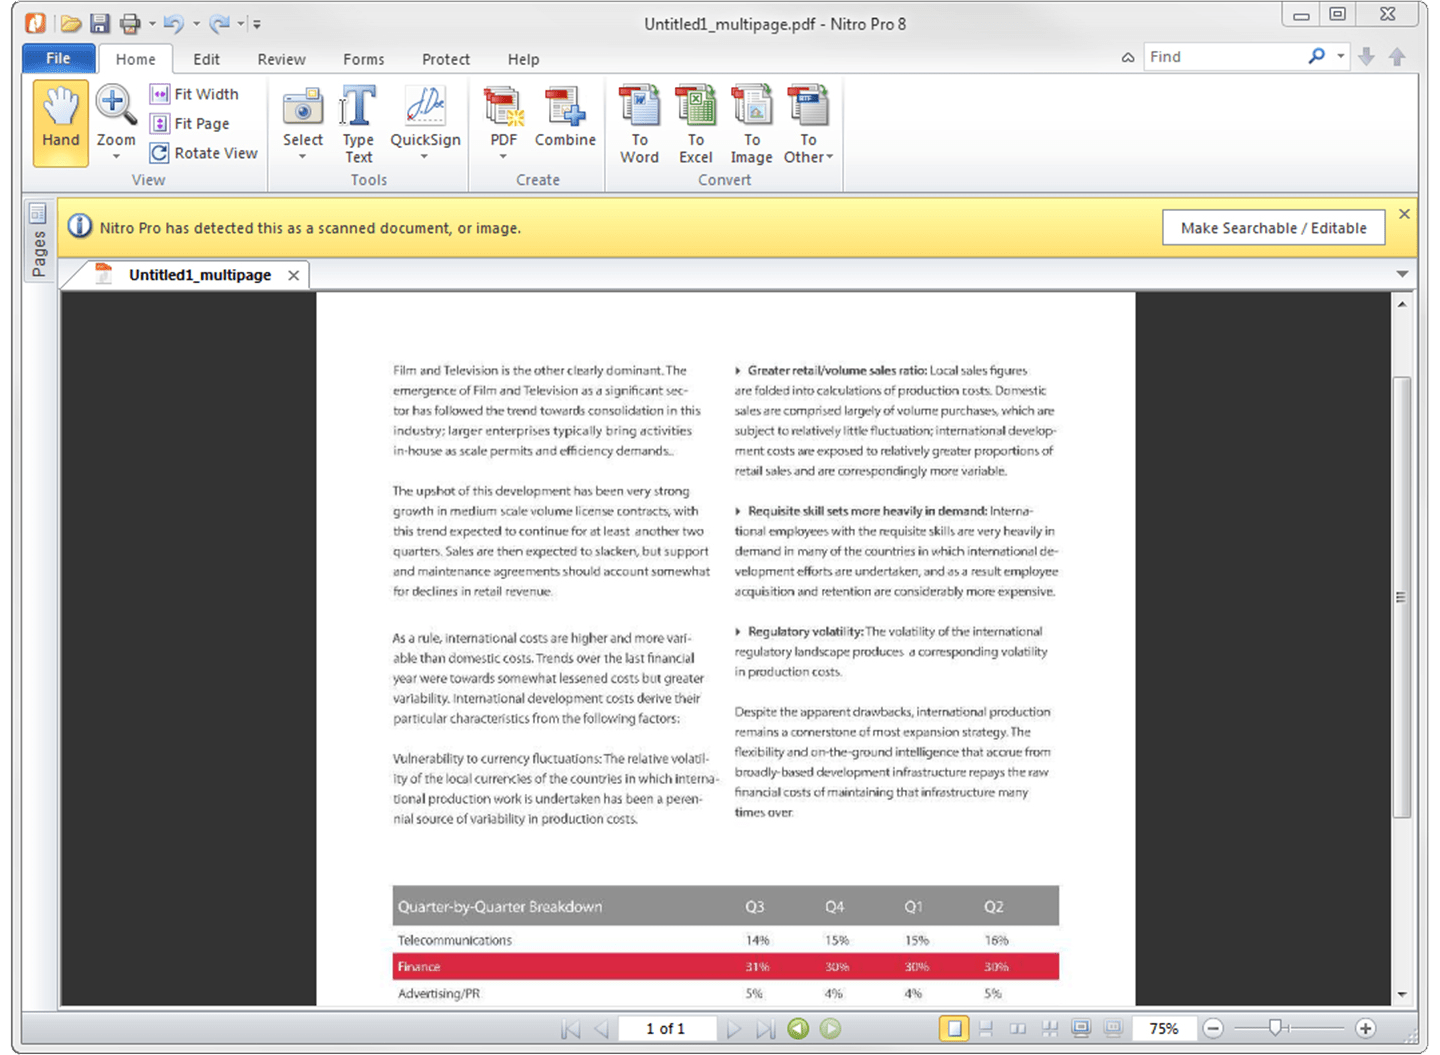Image resolution: width=1440 pixels, height=1055 pixels.
Task: Switch to two-page view layout
Action: 1018,1028
